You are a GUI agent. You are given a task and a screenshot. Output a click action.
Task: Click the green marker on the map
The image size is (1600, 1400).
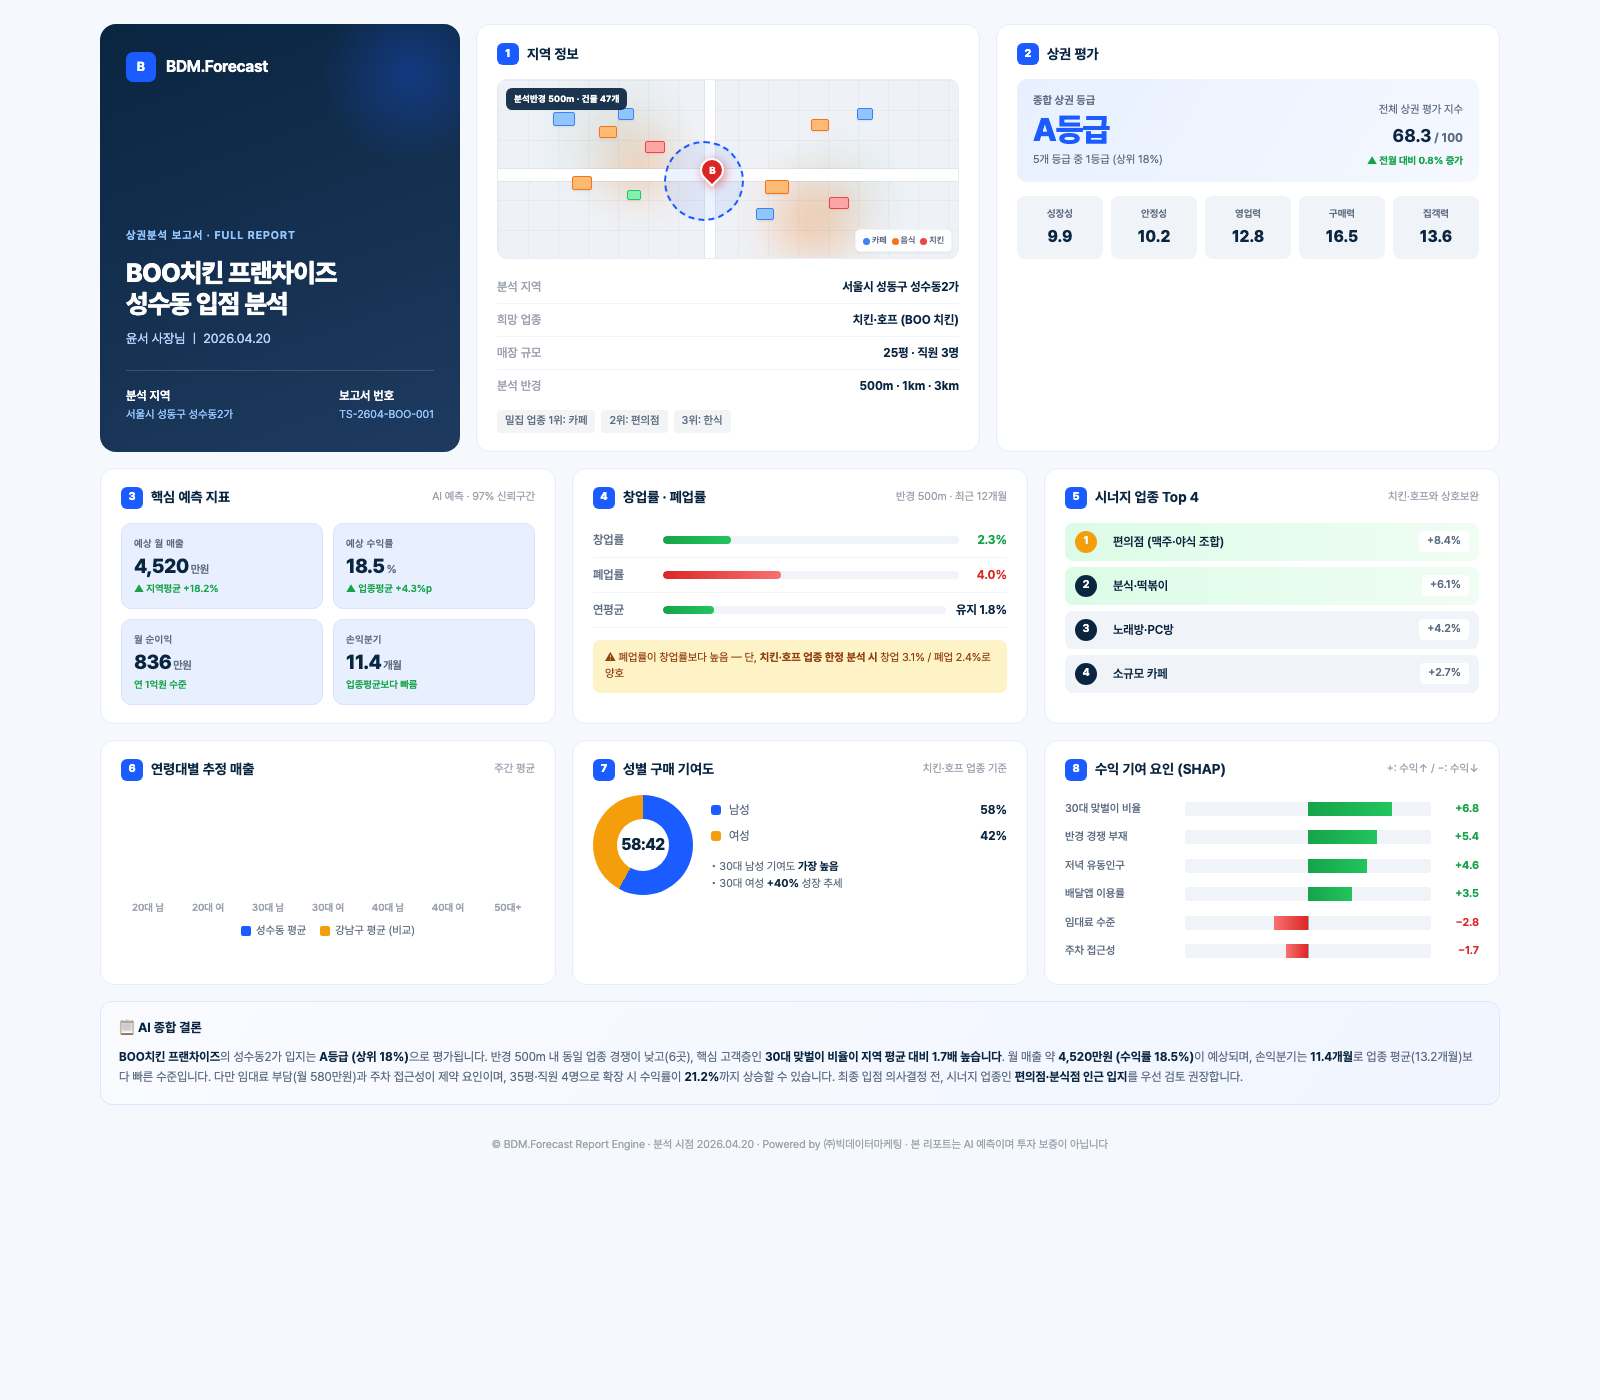coord(634,195)
